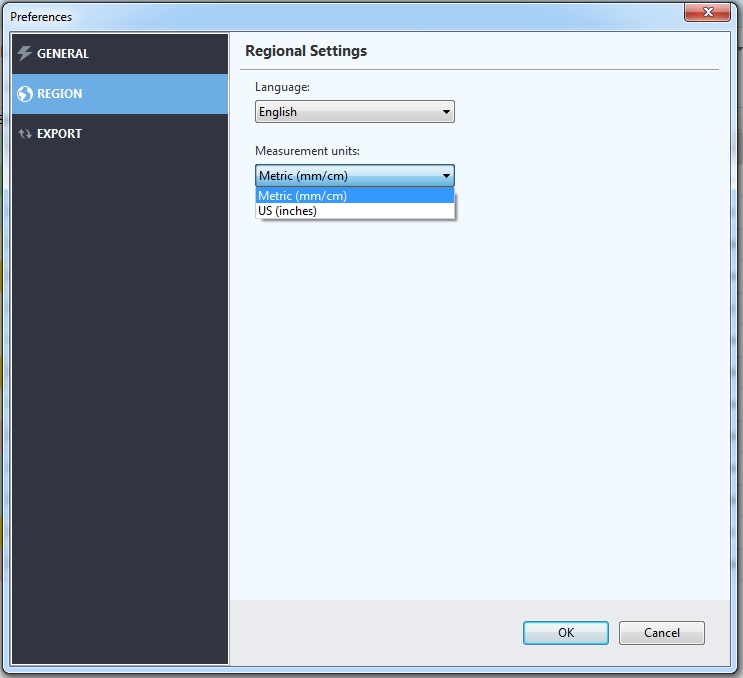Click the Measurement units dropdown arrow
Image resolution: width=743 pixels, height=678 pixels.
446,176
